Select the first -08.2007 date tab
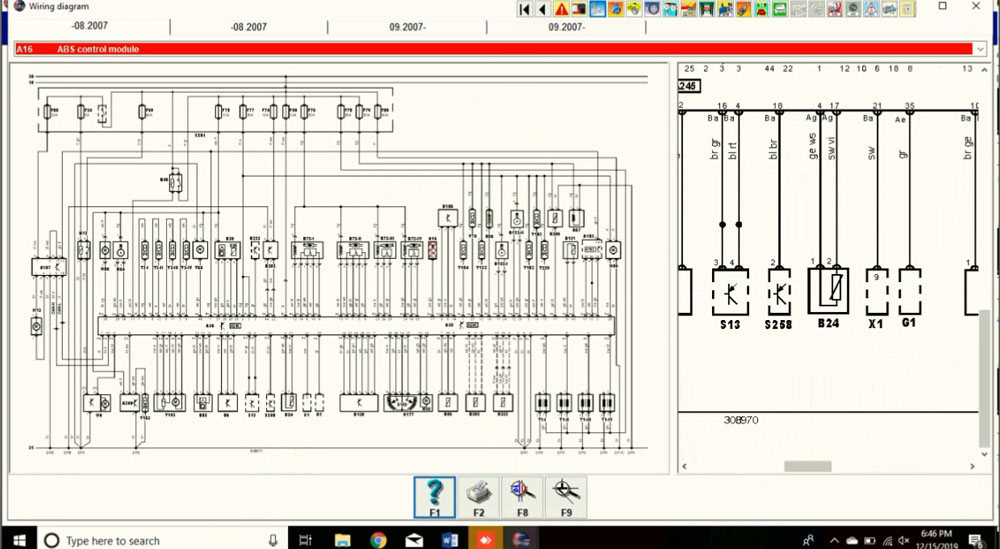 (x=90, y=26)
